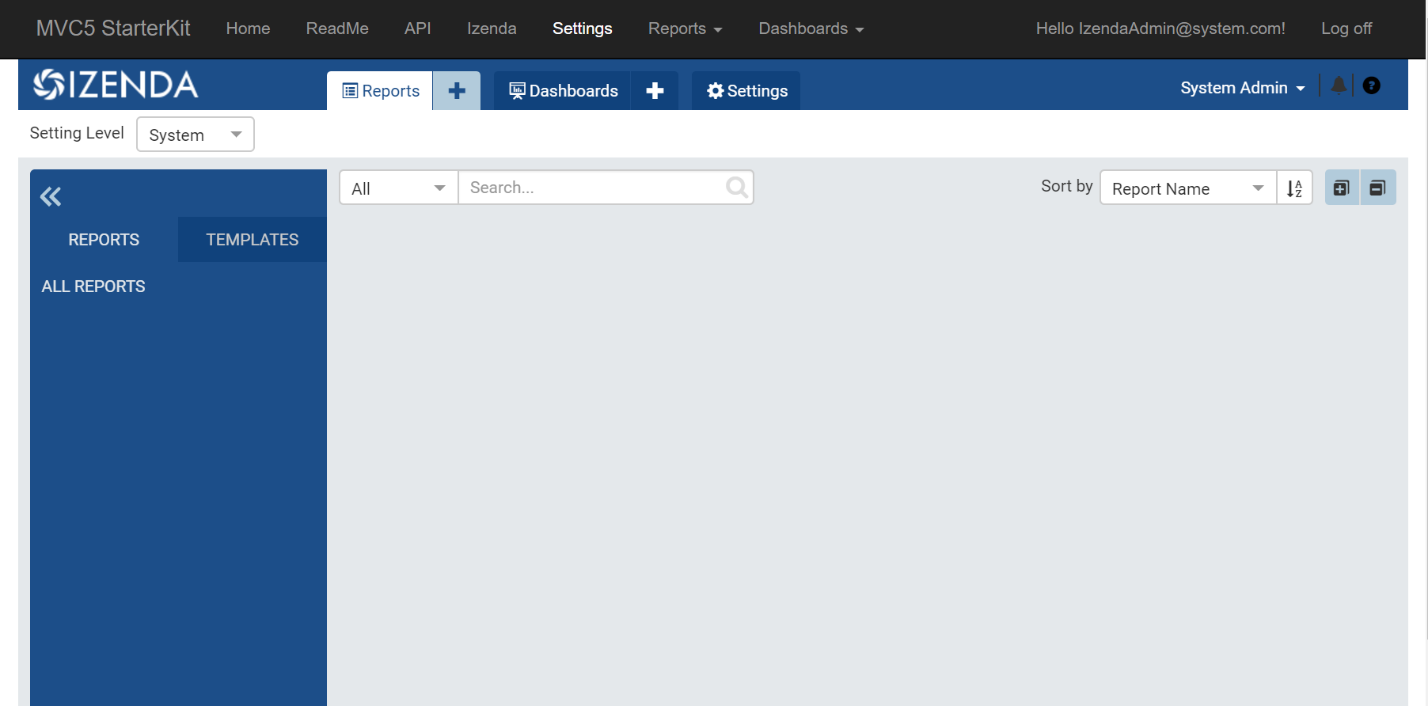Switch to the Izenda Dashboards tab
1428x706 pixels.
pyautogui.click(x=563, y=91)
